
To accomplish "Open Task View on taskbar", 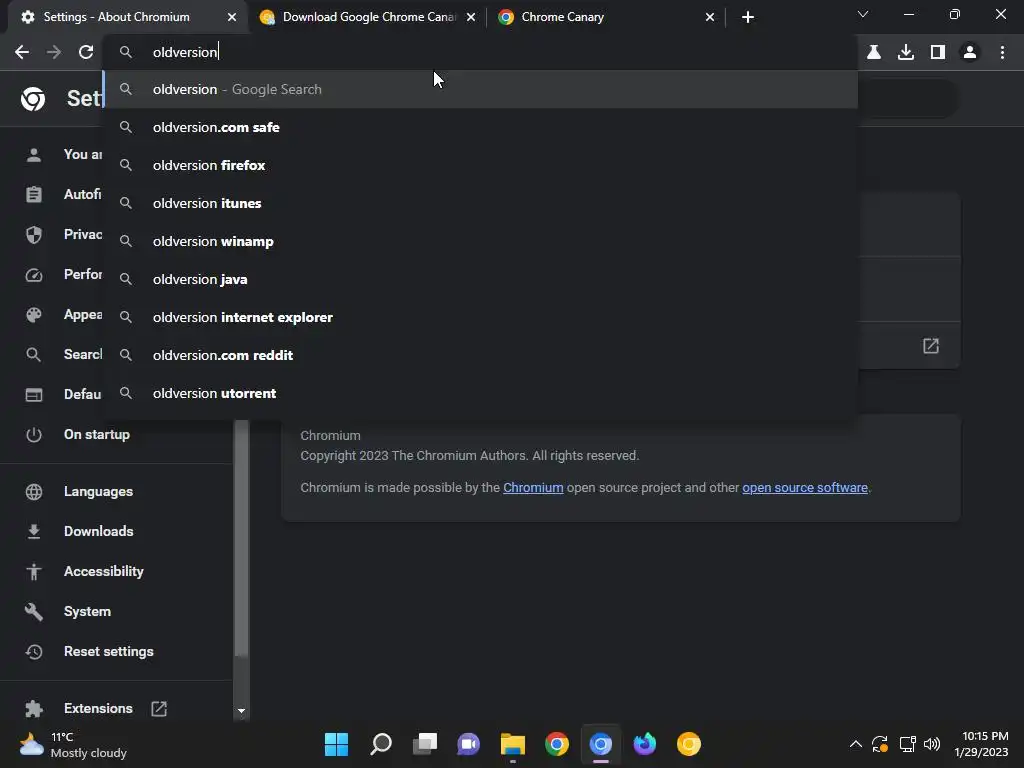I will pos(424,744).
